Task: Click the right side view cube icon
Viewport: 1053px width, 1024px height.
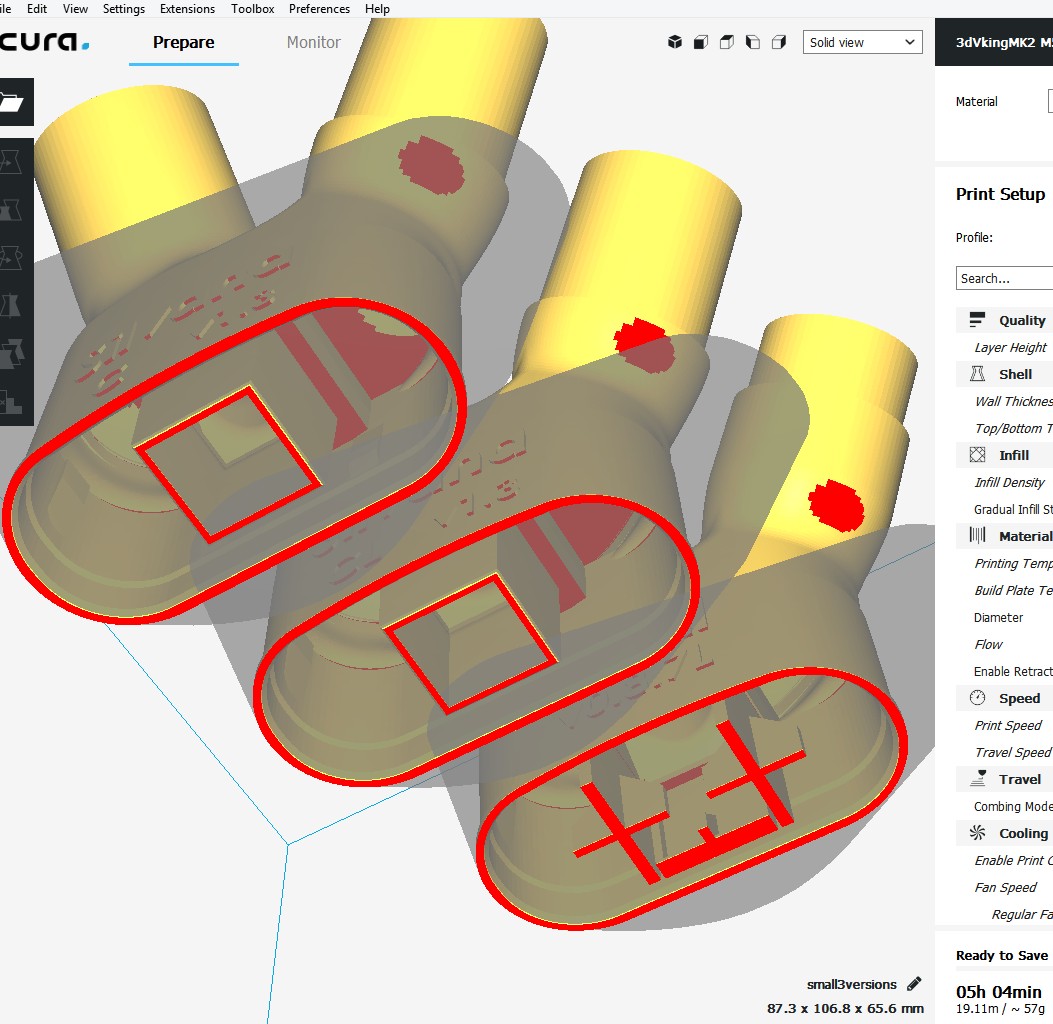Action: 779,42
